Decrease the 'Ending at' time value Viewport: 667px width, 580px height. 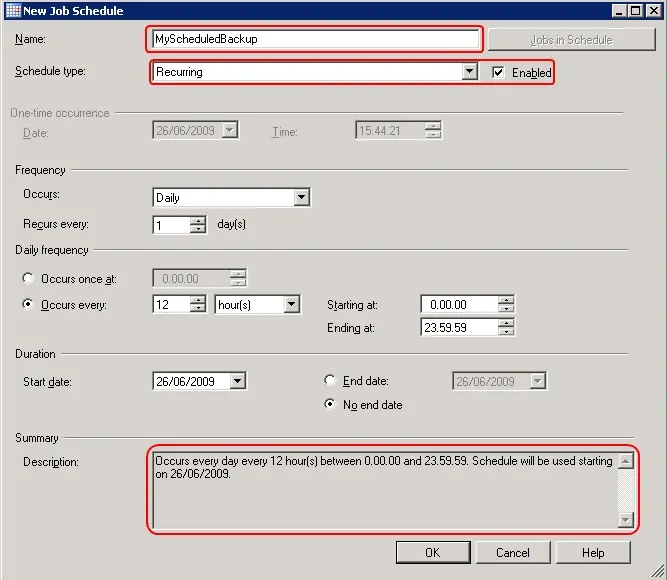coord(506,332)
